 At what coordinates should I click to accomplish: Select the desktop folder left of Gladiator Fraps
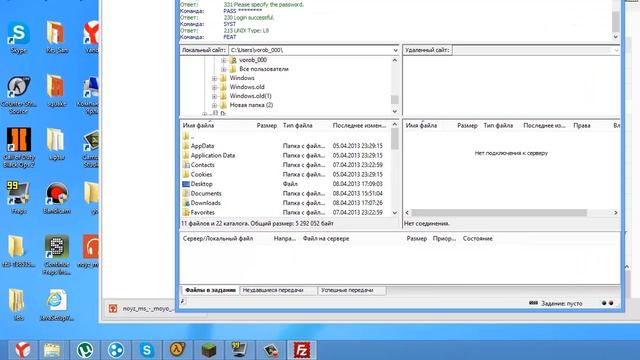18,251
